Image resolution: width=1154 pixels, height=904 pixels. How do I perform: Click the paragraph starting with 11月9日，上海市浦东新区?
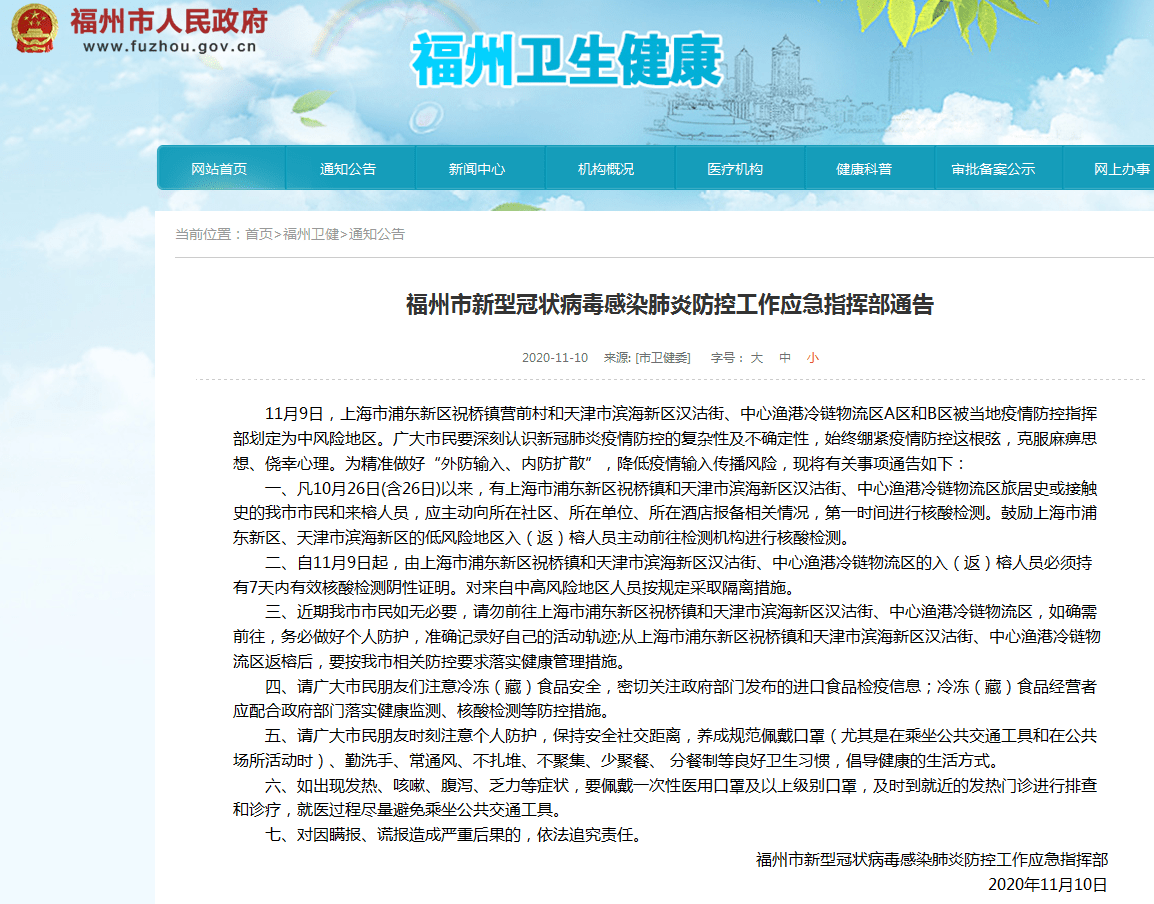click(x=665, y=439)
